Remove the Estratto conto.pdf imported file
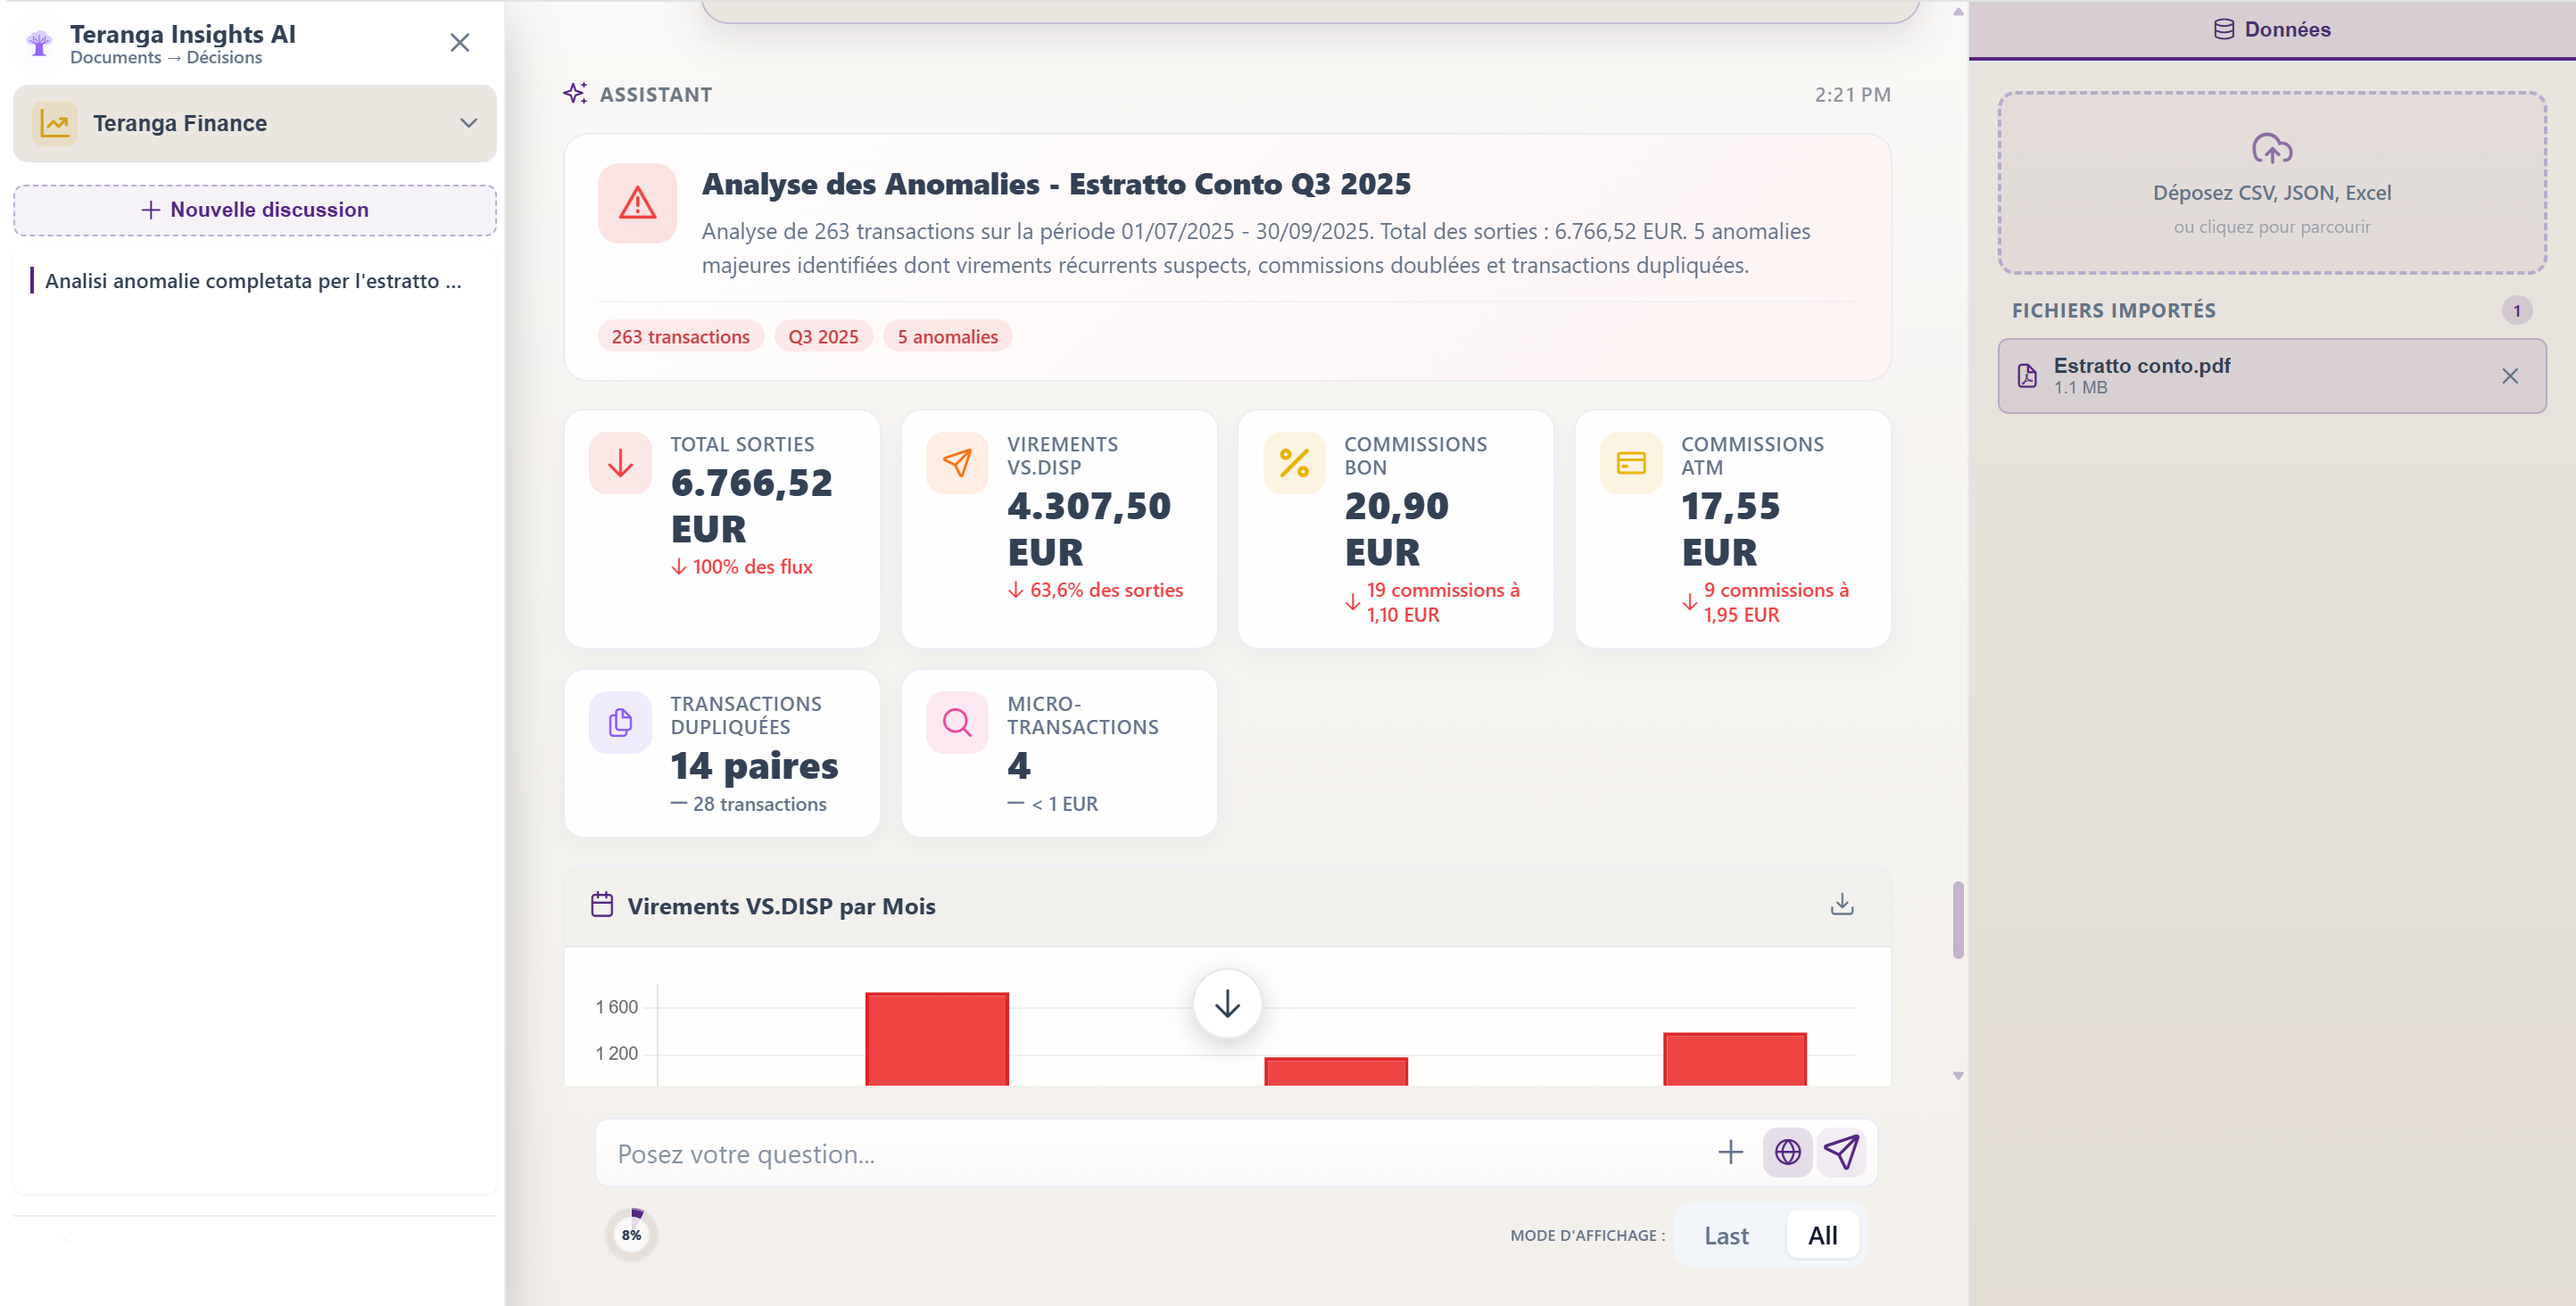 2510,376
